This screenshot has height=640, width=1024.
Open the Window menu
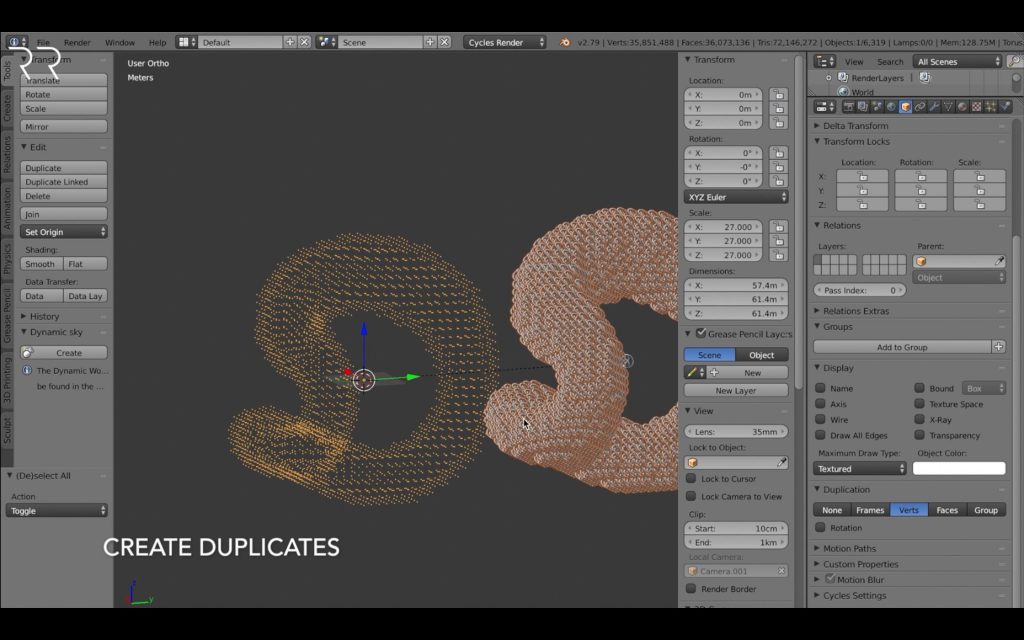coord(120,42)
